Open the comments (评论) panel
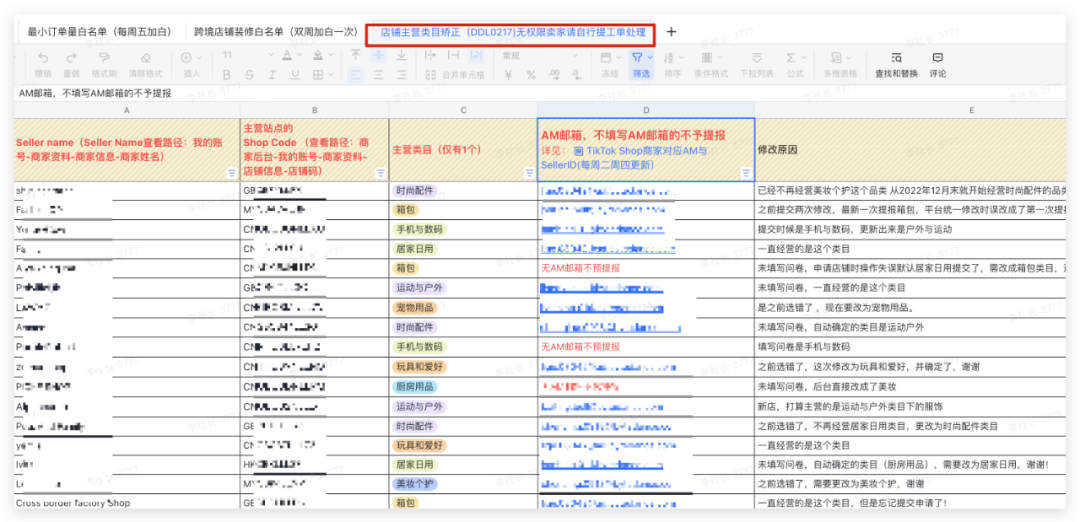Viewport: 1080px width, 522px height. (937, 65)
